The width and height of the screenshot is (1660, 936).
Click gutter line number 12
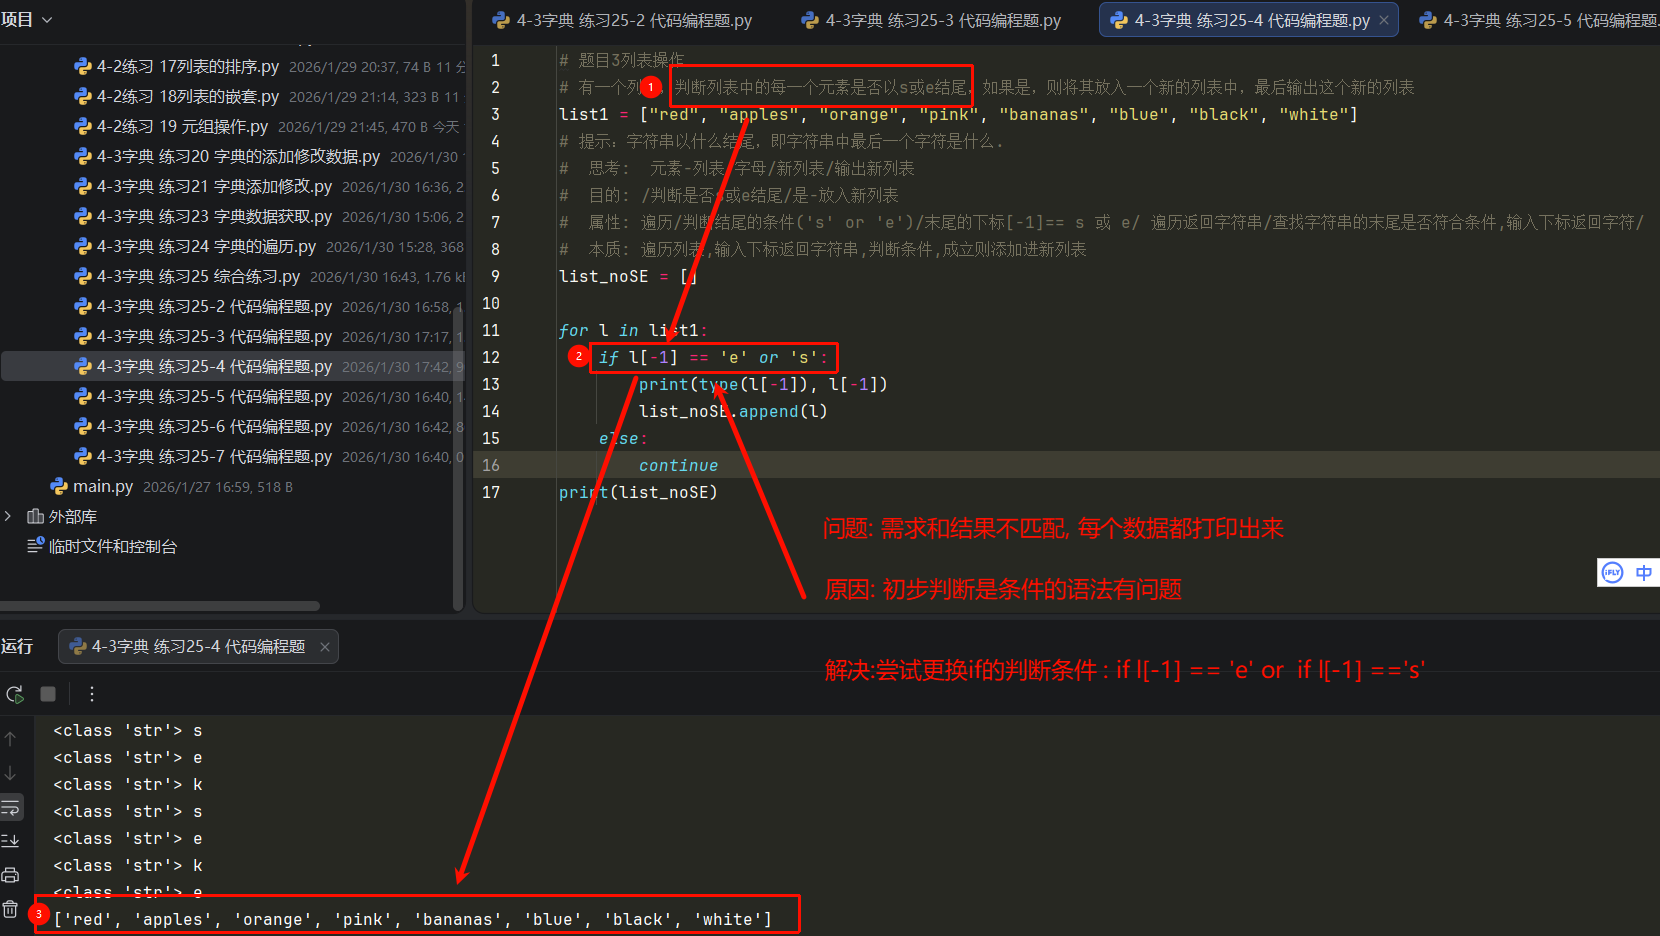491,357
